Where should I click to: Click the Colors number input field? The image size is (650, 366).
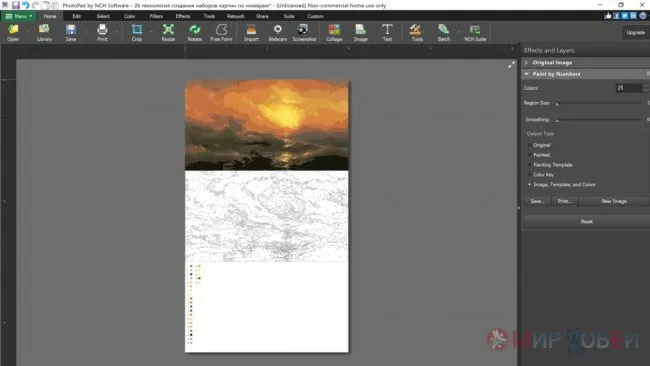(628, 88)
